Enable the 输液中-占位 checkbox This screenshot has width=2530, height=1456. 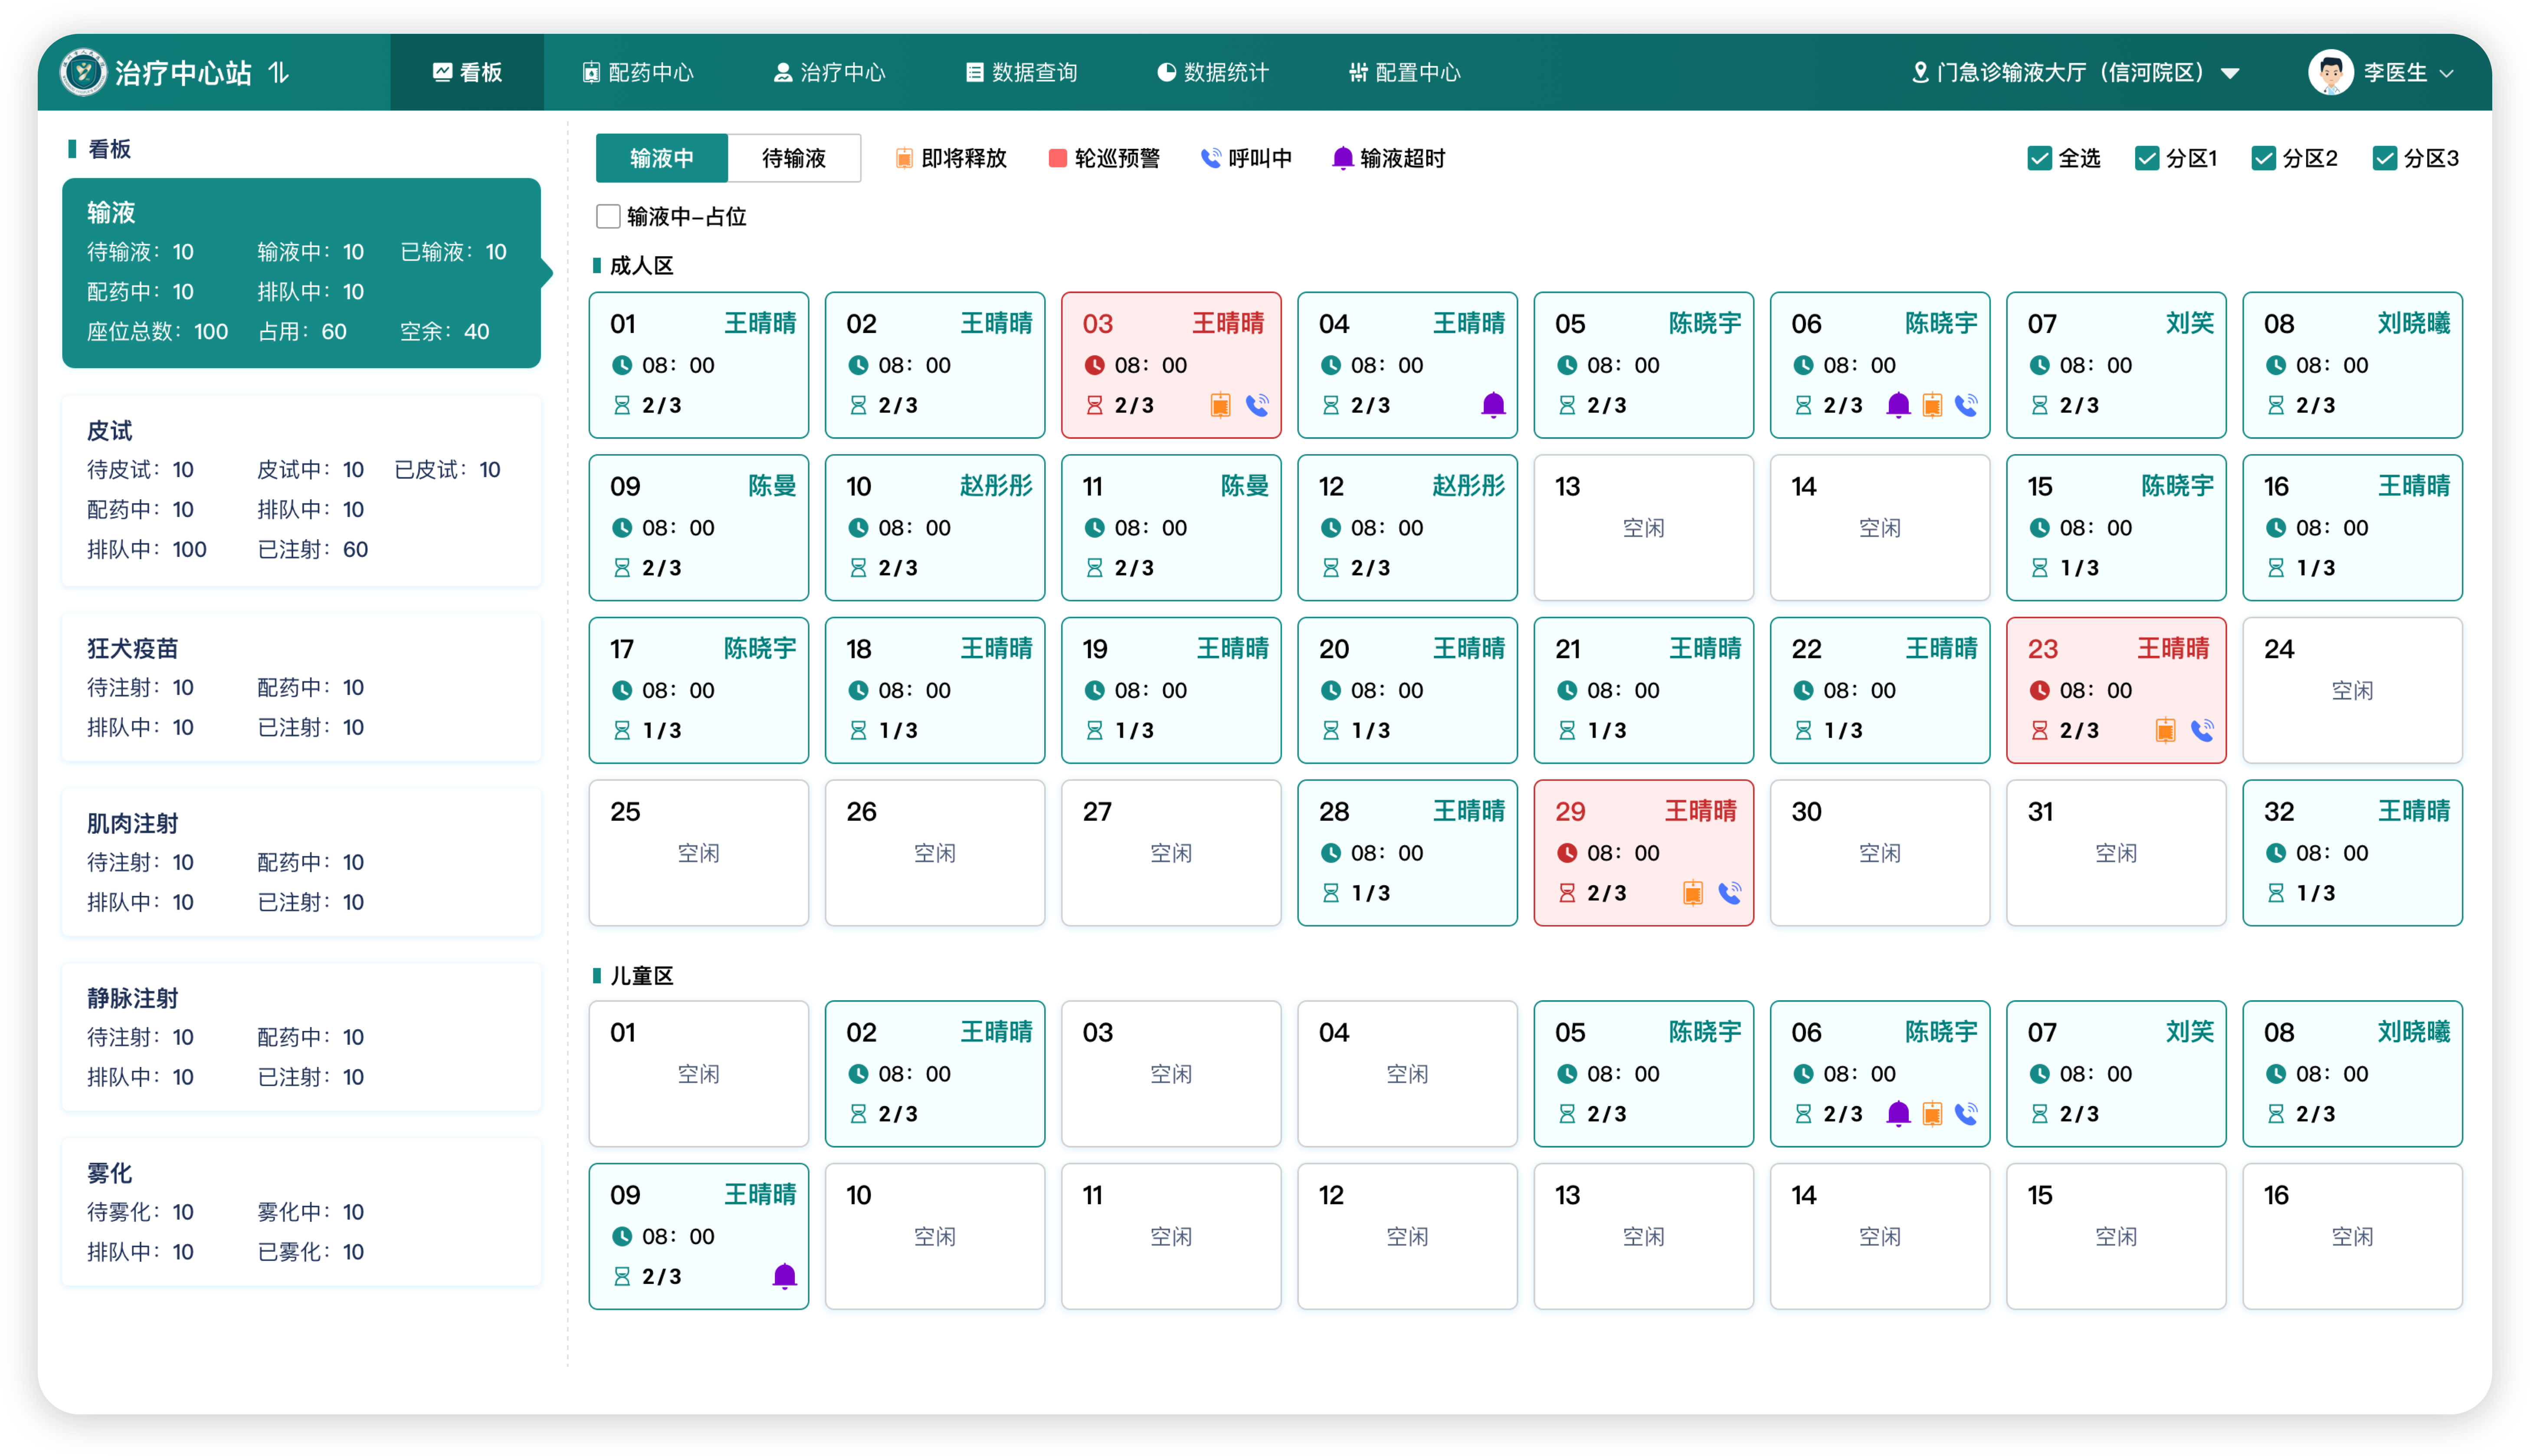tap(608, 217)
